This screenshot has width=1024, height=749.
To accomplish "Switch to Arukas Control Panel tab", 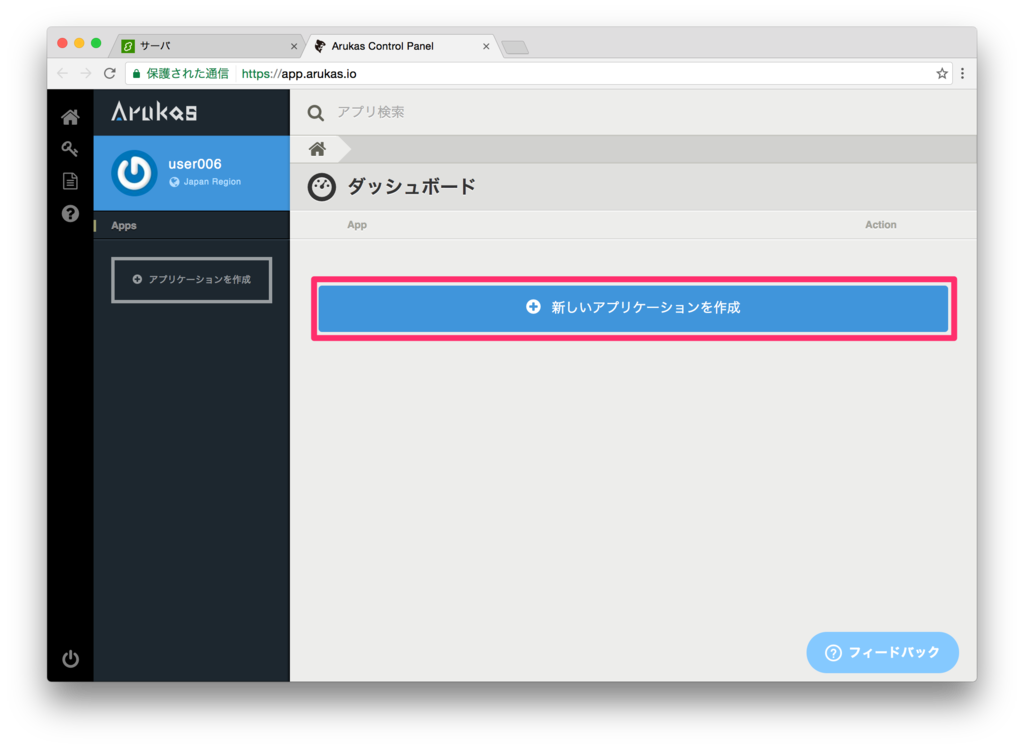I will pos(400,46).
